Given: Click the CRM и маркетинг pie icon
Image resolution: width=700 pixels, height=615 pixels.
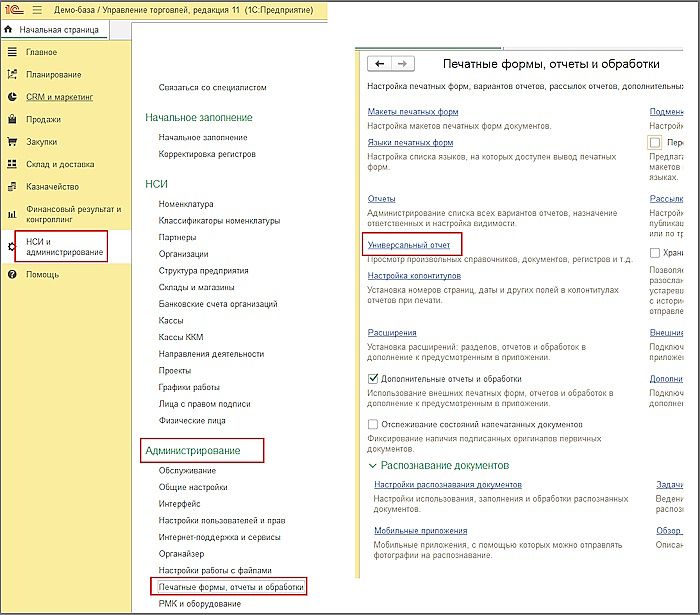Looking at the screenshot, I should tap(12, 96).
